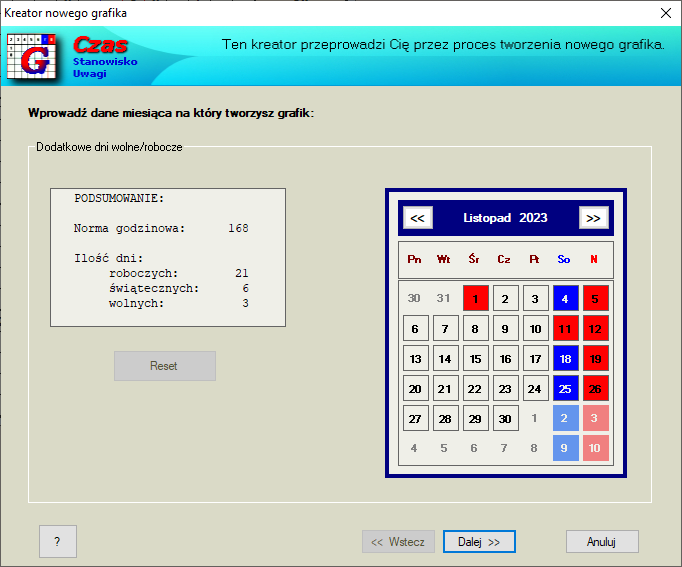This screenshot has height=567, width=682.
Task: Click the Reset button
Action: 164,366
